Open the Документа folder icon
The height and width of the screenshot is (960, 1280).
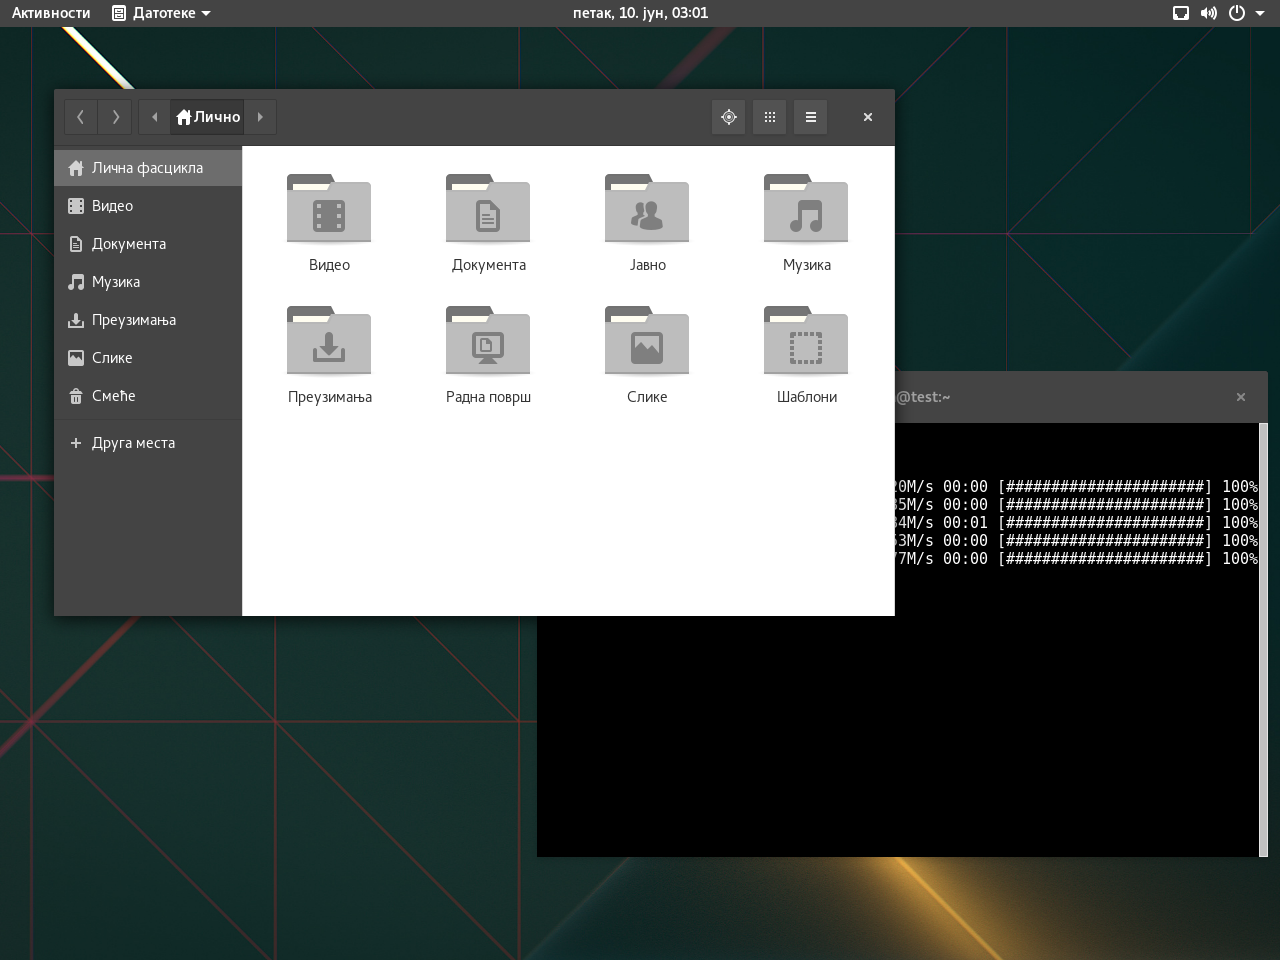tap(488, 209)
